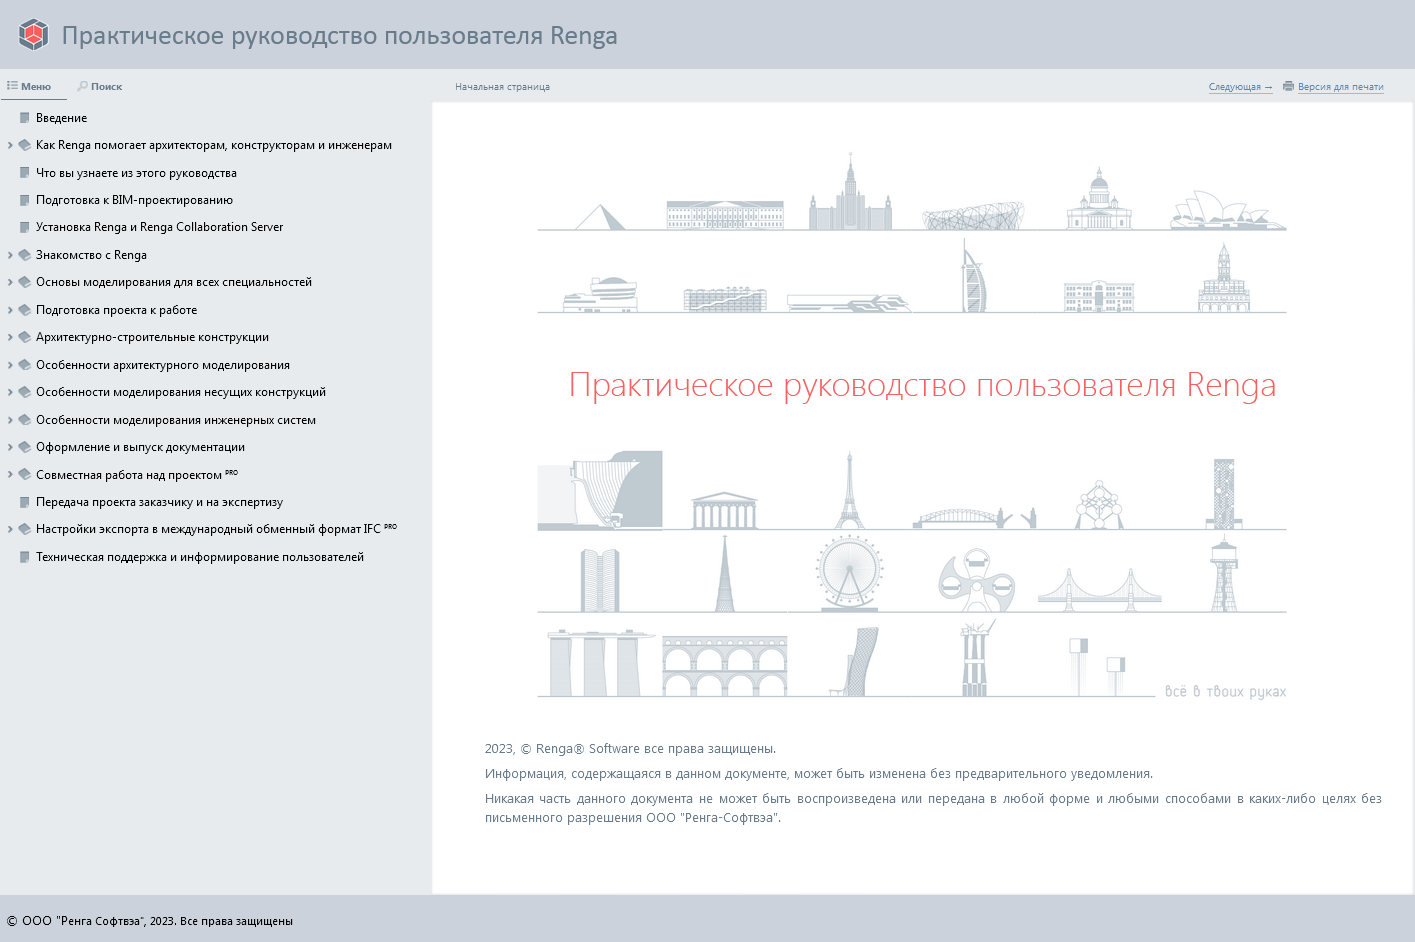Image resolution: width=1415 pixels, height=942 pixels.
Task: Expand the Совместная работа над проектом section
Action: point(10,475)
